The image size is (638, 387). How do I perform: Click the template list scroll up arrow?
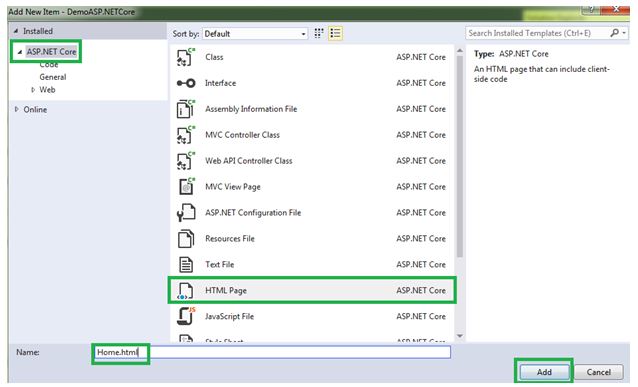click(x=460, y=50)
